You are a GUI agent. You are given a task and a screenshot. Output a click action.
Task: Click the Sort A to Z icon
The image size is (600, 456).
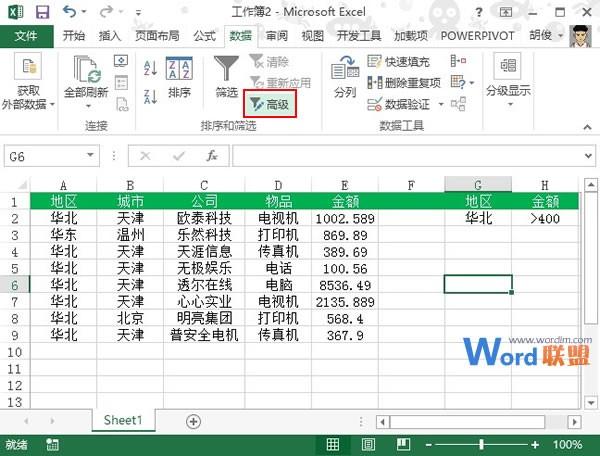pyautogui.click(x=150, y=68)
